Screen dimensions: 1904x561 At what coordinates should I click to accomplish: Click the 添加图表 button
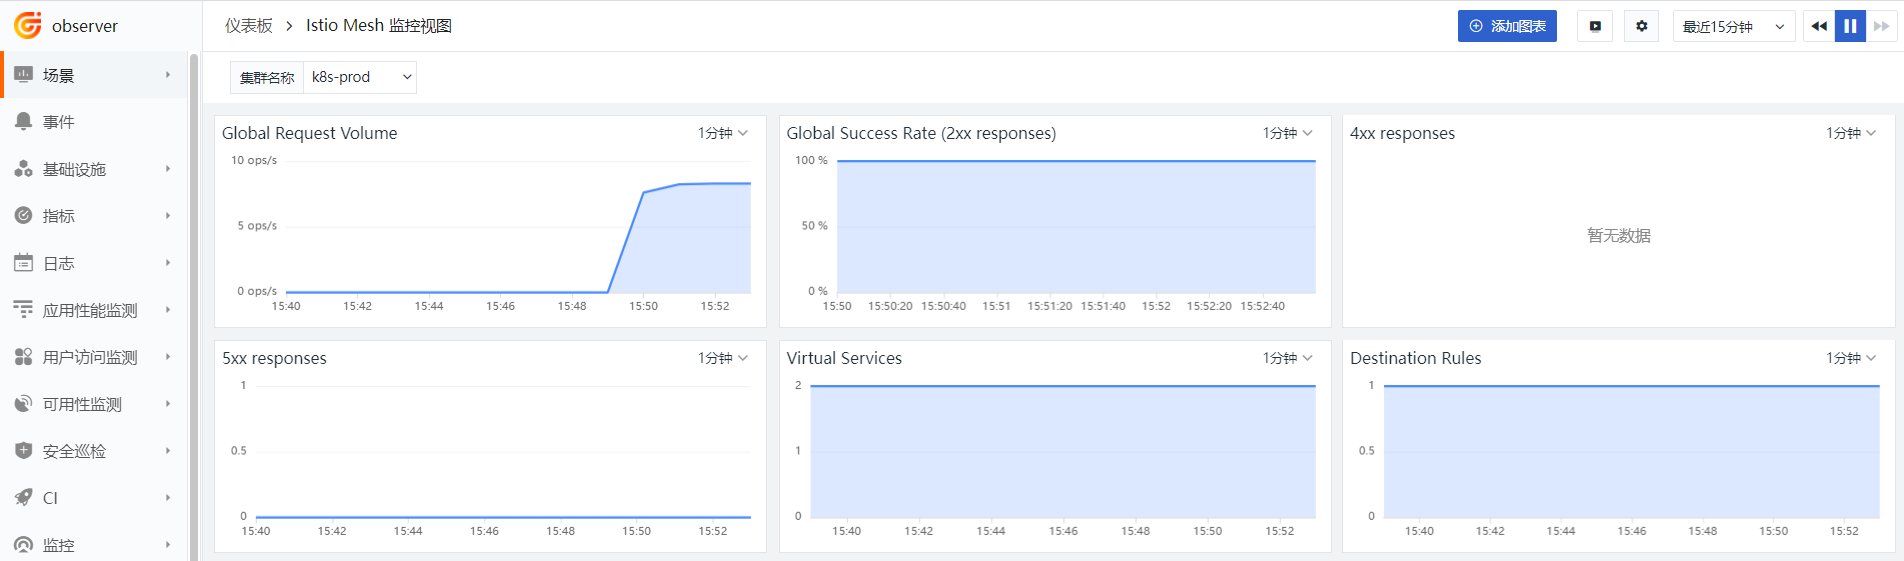coord(1507,26)
